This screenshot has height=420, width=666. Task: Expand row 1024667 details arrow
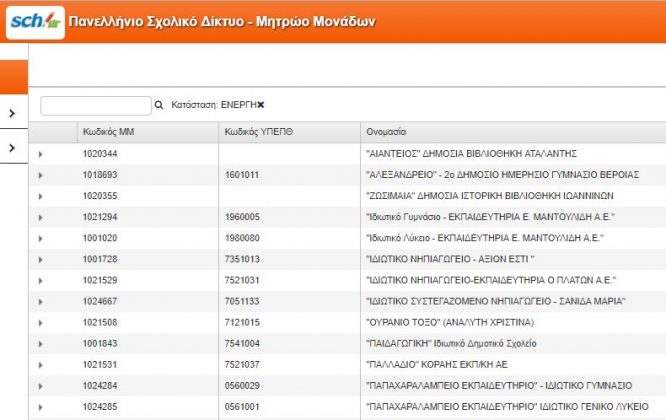40,302
